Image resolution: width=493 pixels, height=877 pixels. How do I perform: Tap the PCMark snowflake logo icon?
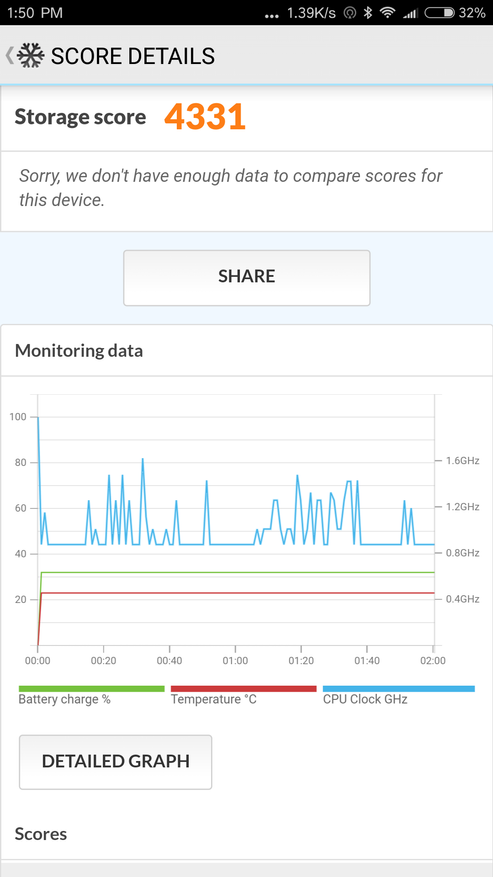(x=31, y=55)
